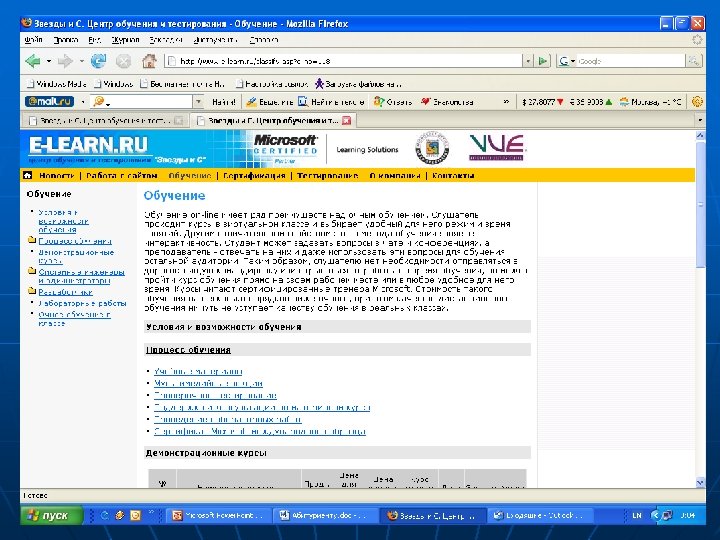Open the Бесплатная почта bookmark

pyautogui.click(x=183, y=84)
